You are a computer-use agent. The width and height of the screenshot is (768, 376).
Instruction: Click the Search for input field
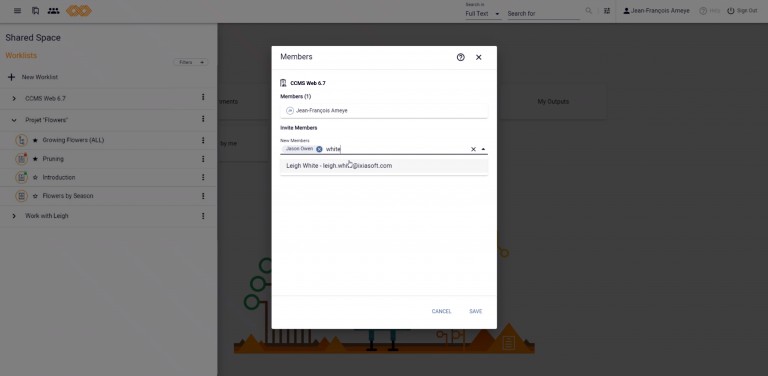(543, 14)
